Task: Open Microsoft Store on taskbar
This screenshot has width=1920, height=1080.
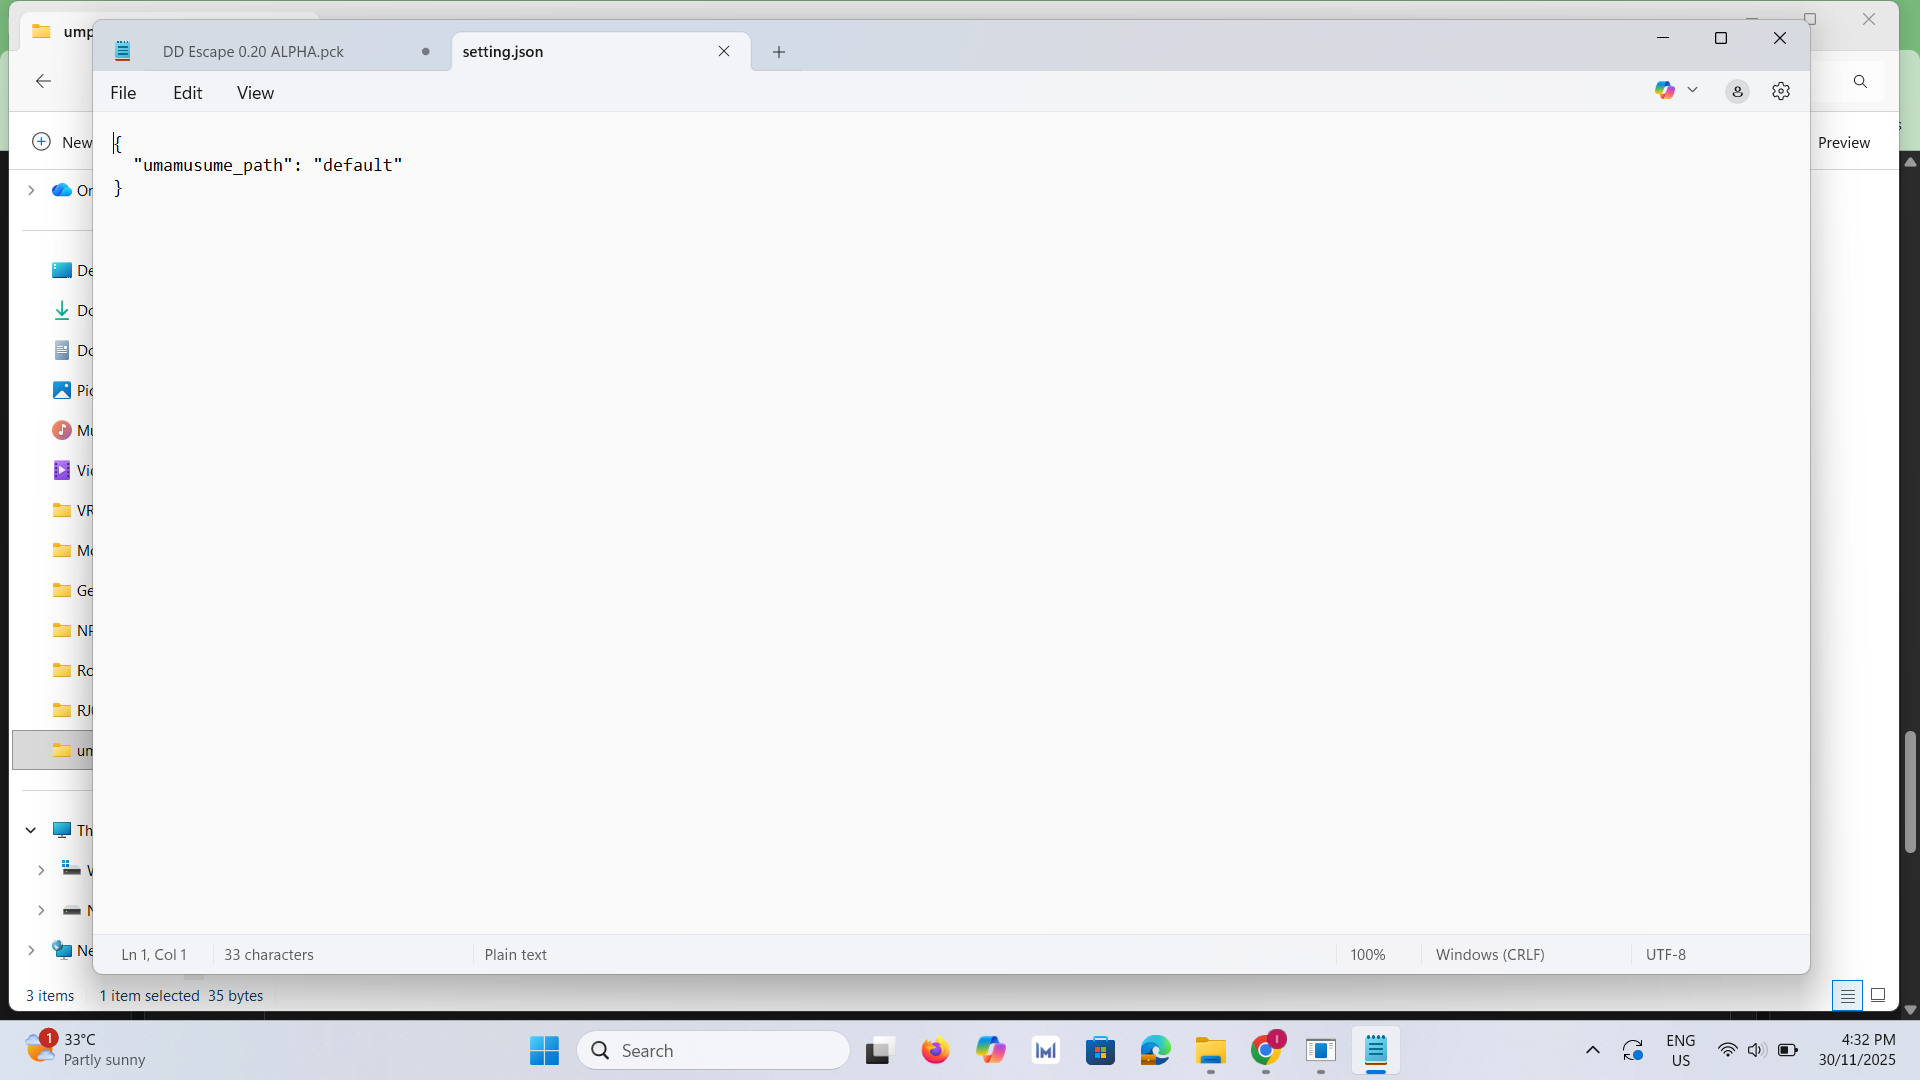Action: click(1100, 1051)
